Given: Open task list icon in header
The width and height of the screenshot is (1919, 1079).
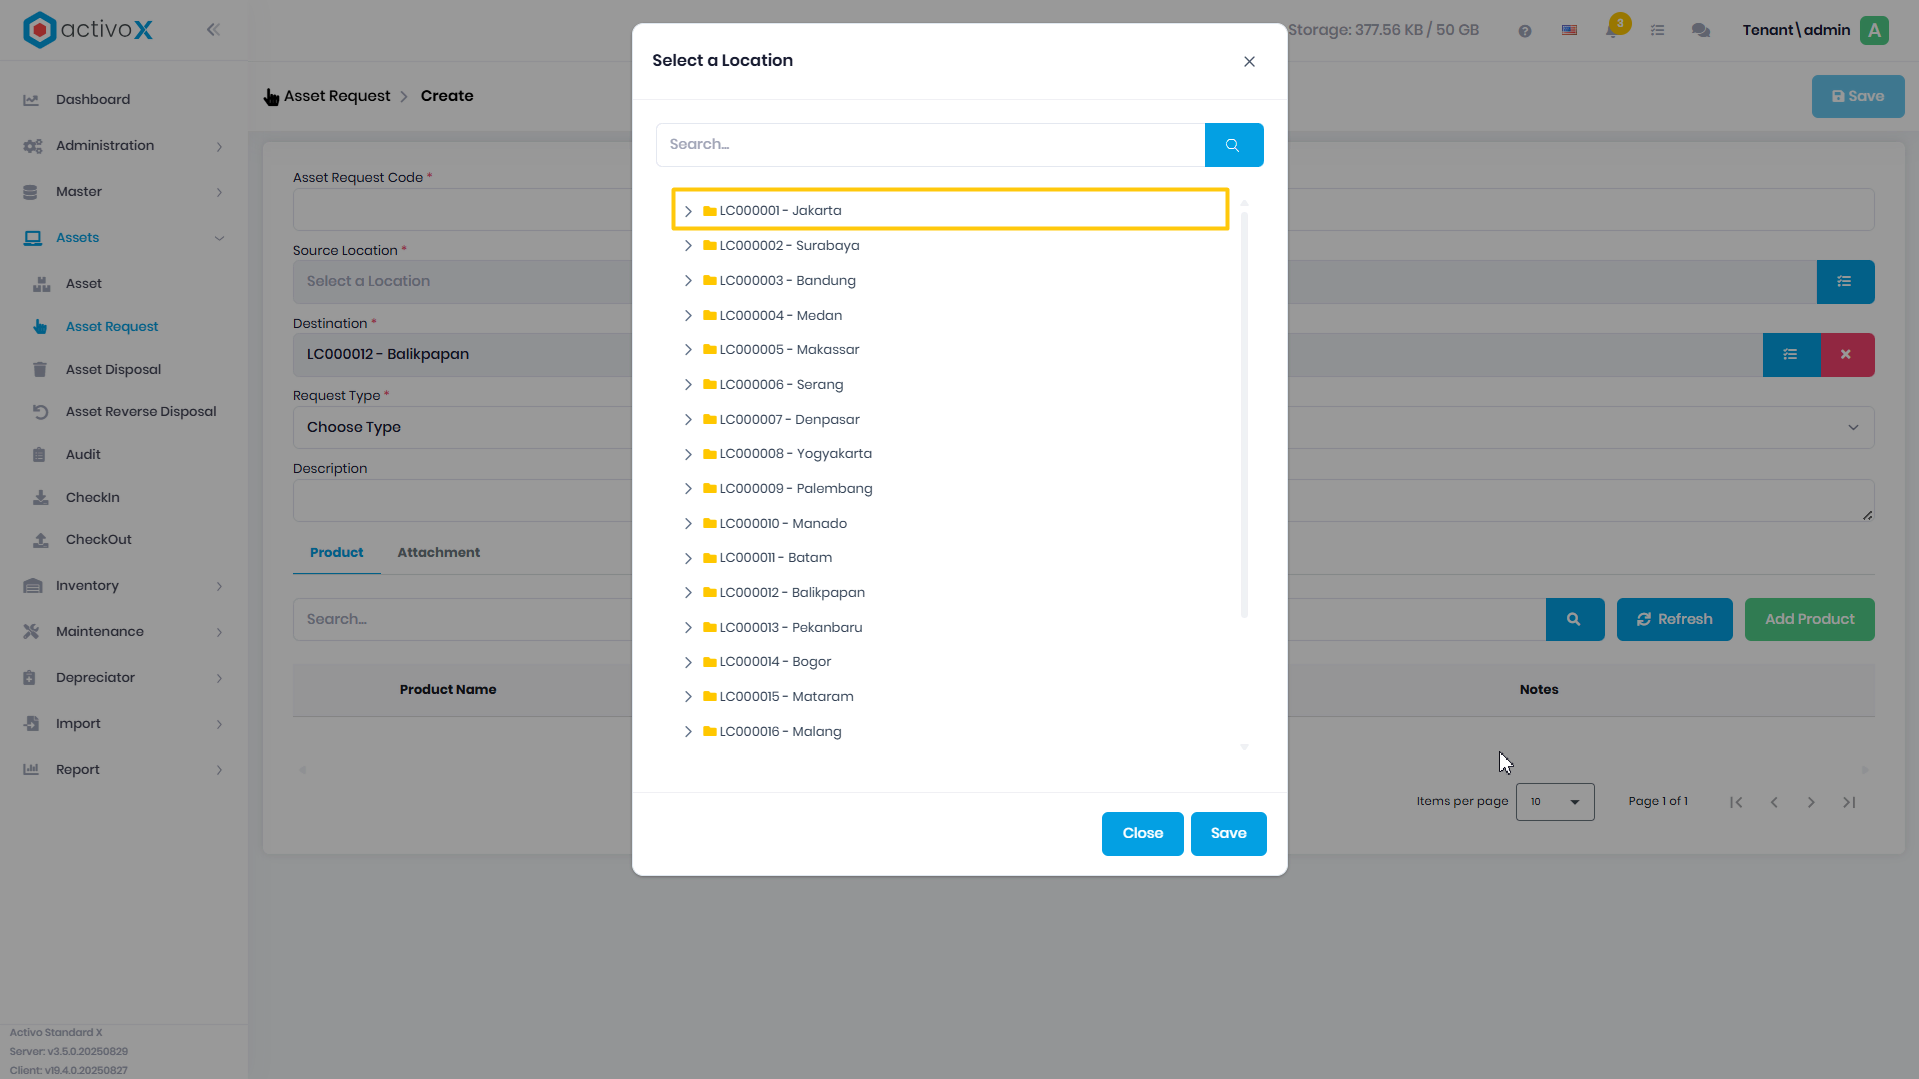Looking at the screenshot, I should pyautogui.click(x=1657, y=31).
